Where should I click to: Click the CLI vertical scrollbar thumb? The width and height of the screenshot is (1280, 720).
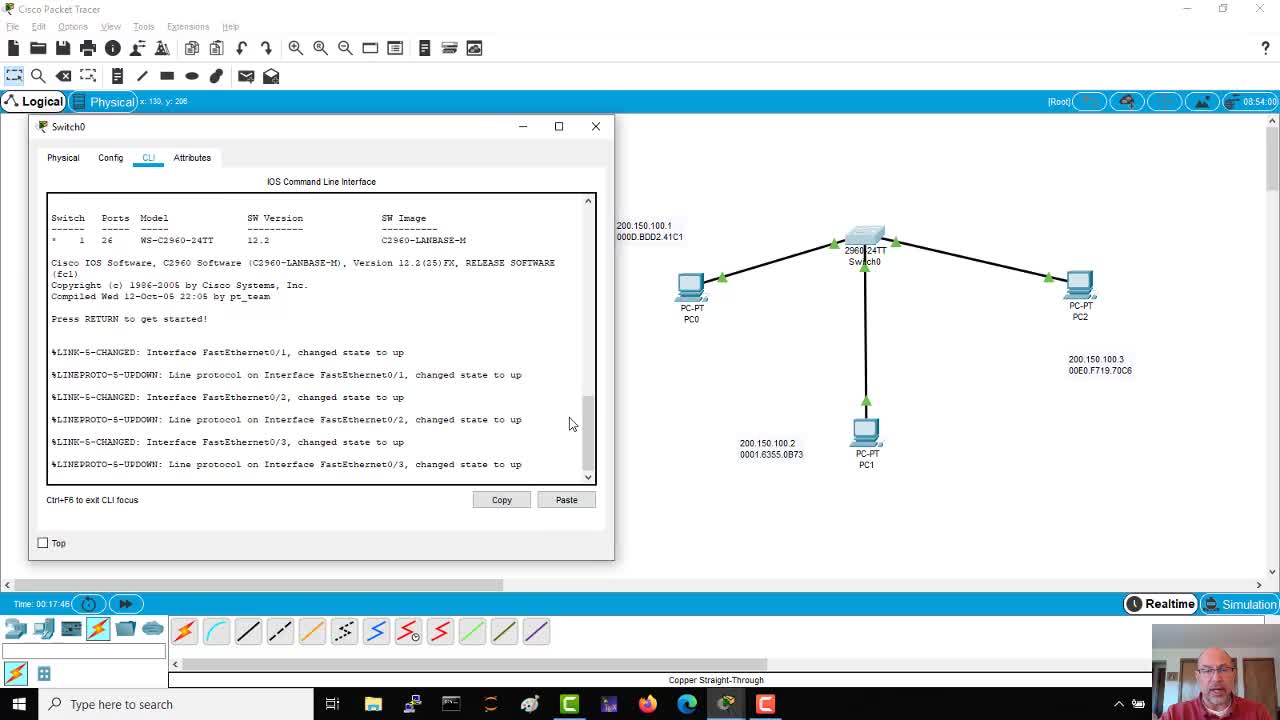(588, 432)
